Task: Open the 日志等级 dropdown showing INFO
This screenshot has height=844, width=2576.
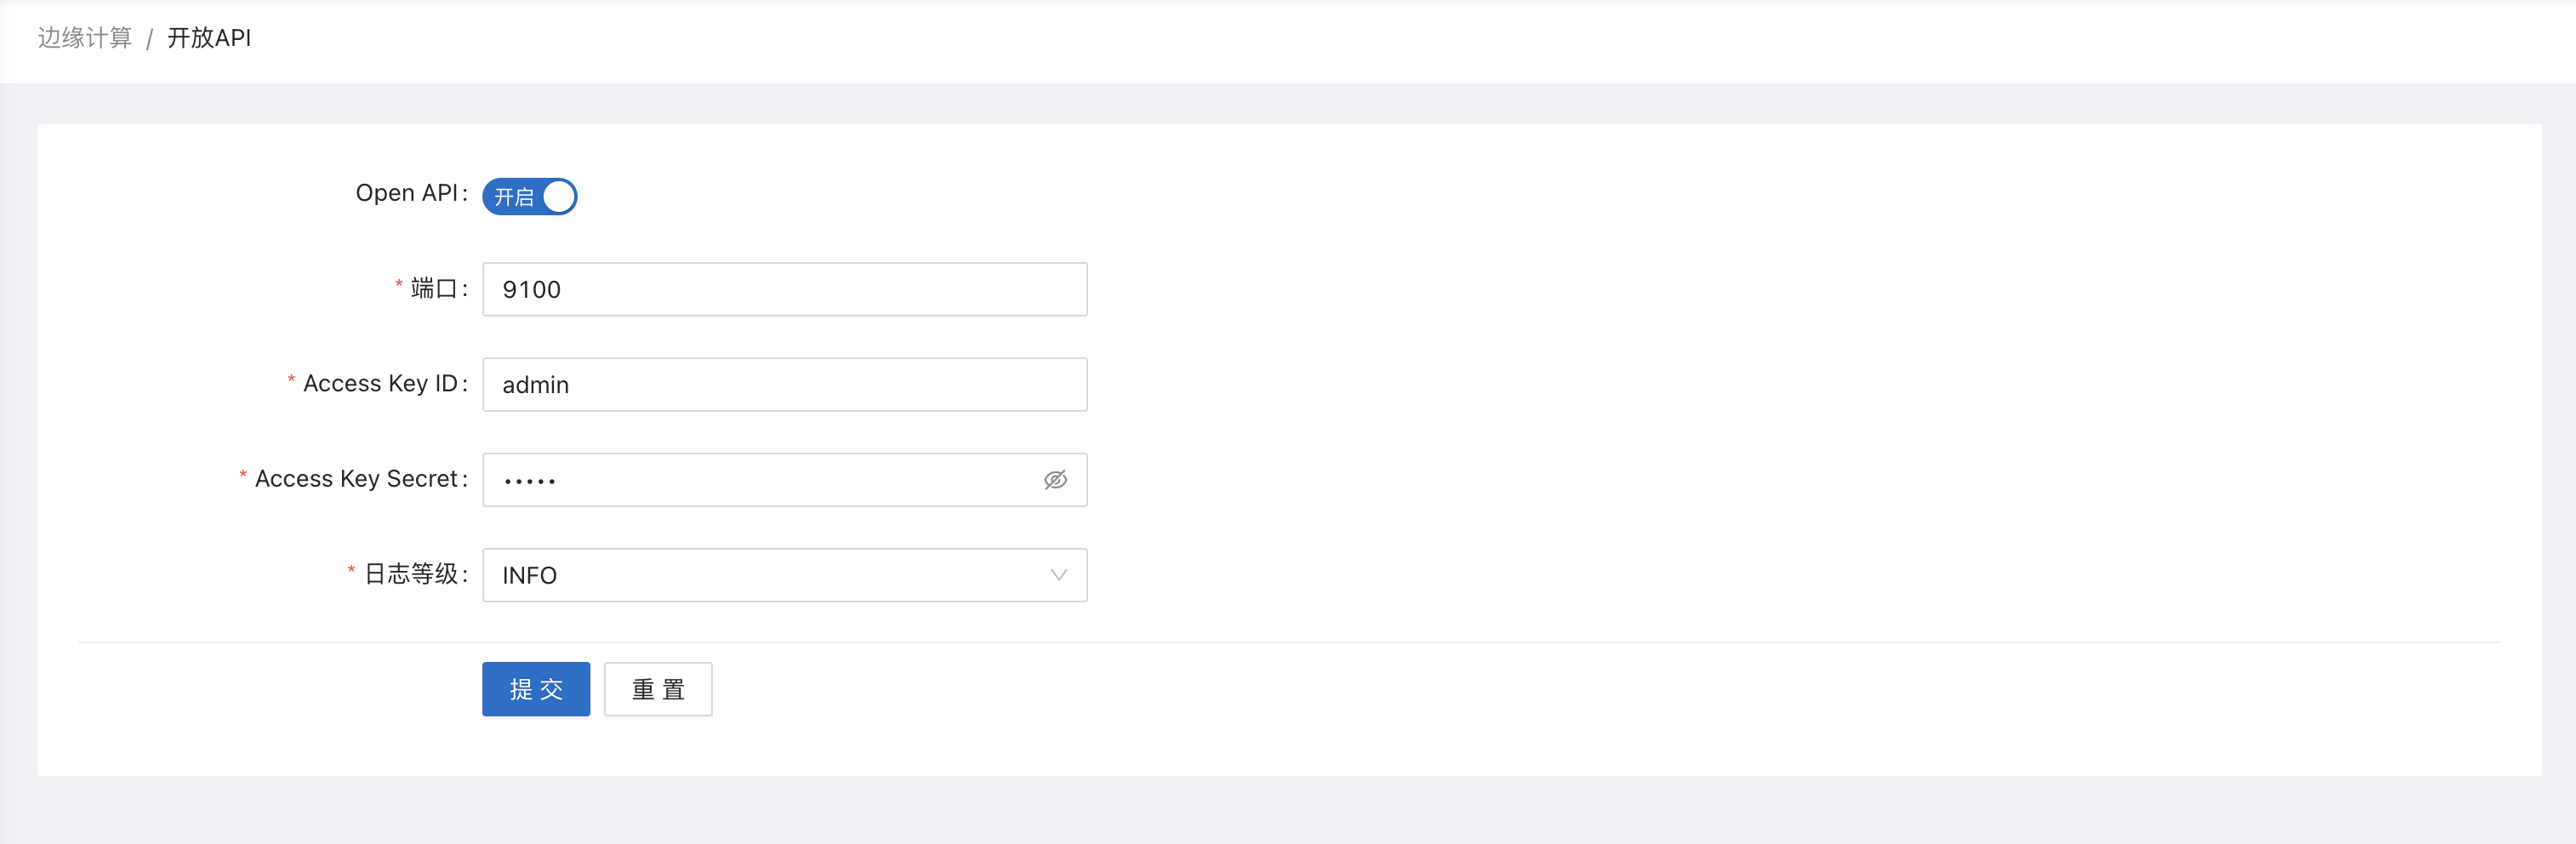Action: [784, 575]
